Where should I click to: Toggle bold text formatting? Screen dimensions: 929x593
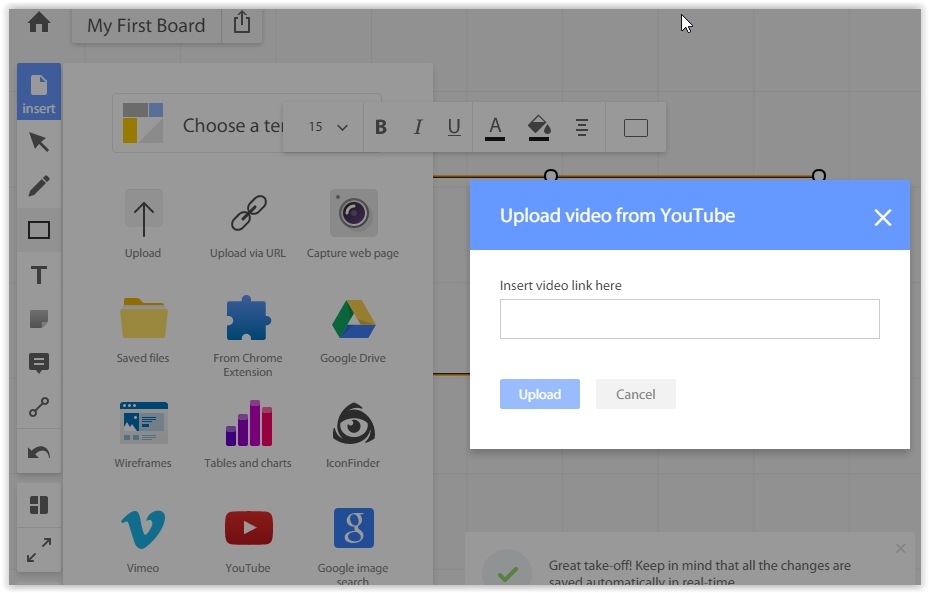click(x=381, y=127)
